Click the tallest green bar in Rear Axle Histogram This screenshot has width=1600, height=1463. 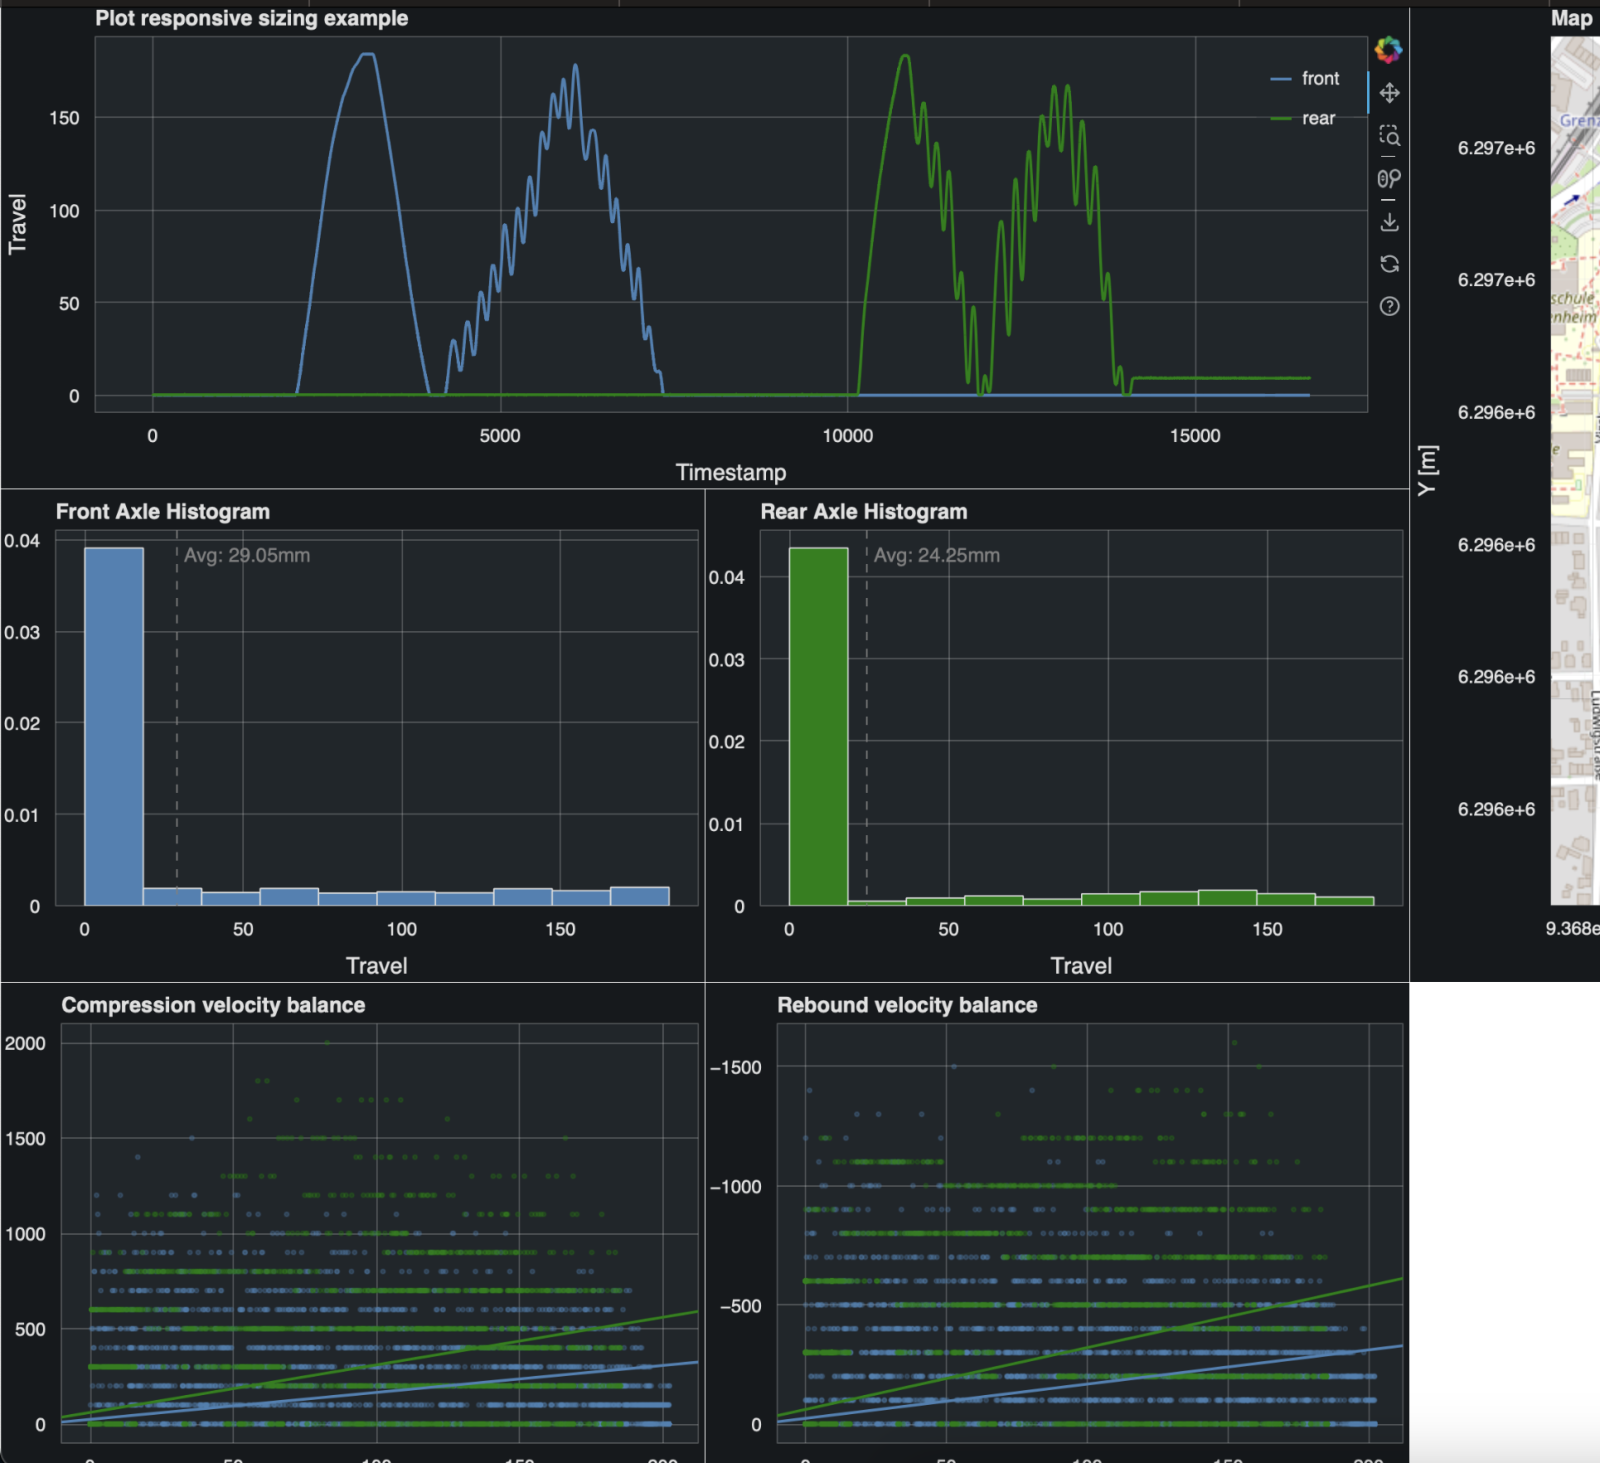(819, 726)
